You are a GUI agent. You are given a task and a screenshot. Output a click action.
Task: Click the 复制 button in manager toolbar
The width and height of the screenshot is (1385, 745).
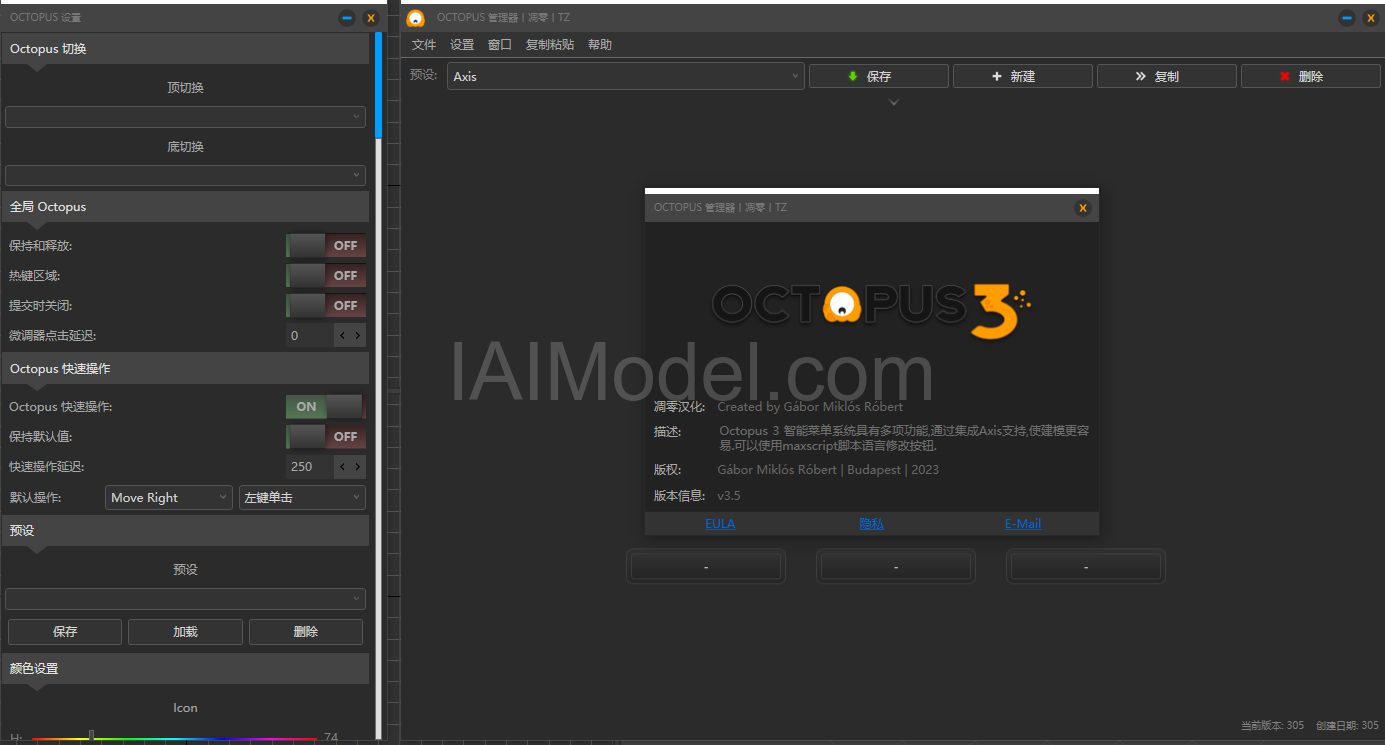(1167, 76)
